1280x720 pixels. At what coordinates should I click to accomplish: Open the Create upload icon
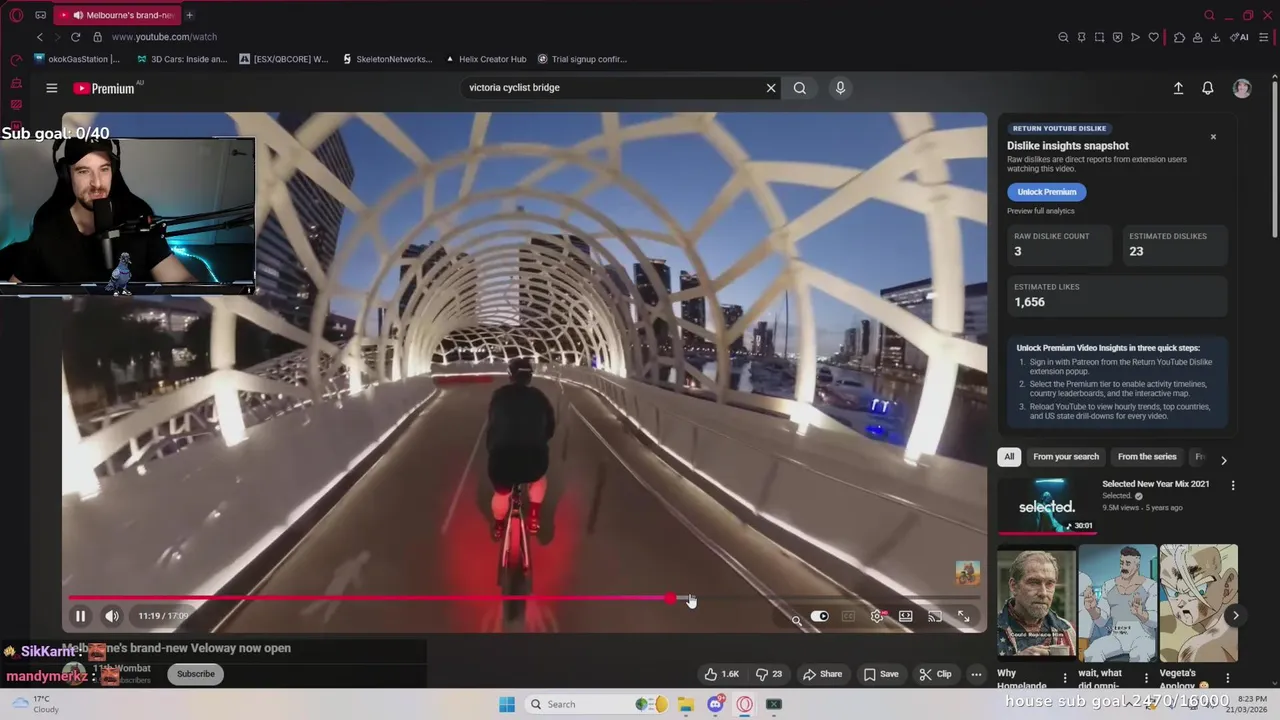click(1178, 88)
